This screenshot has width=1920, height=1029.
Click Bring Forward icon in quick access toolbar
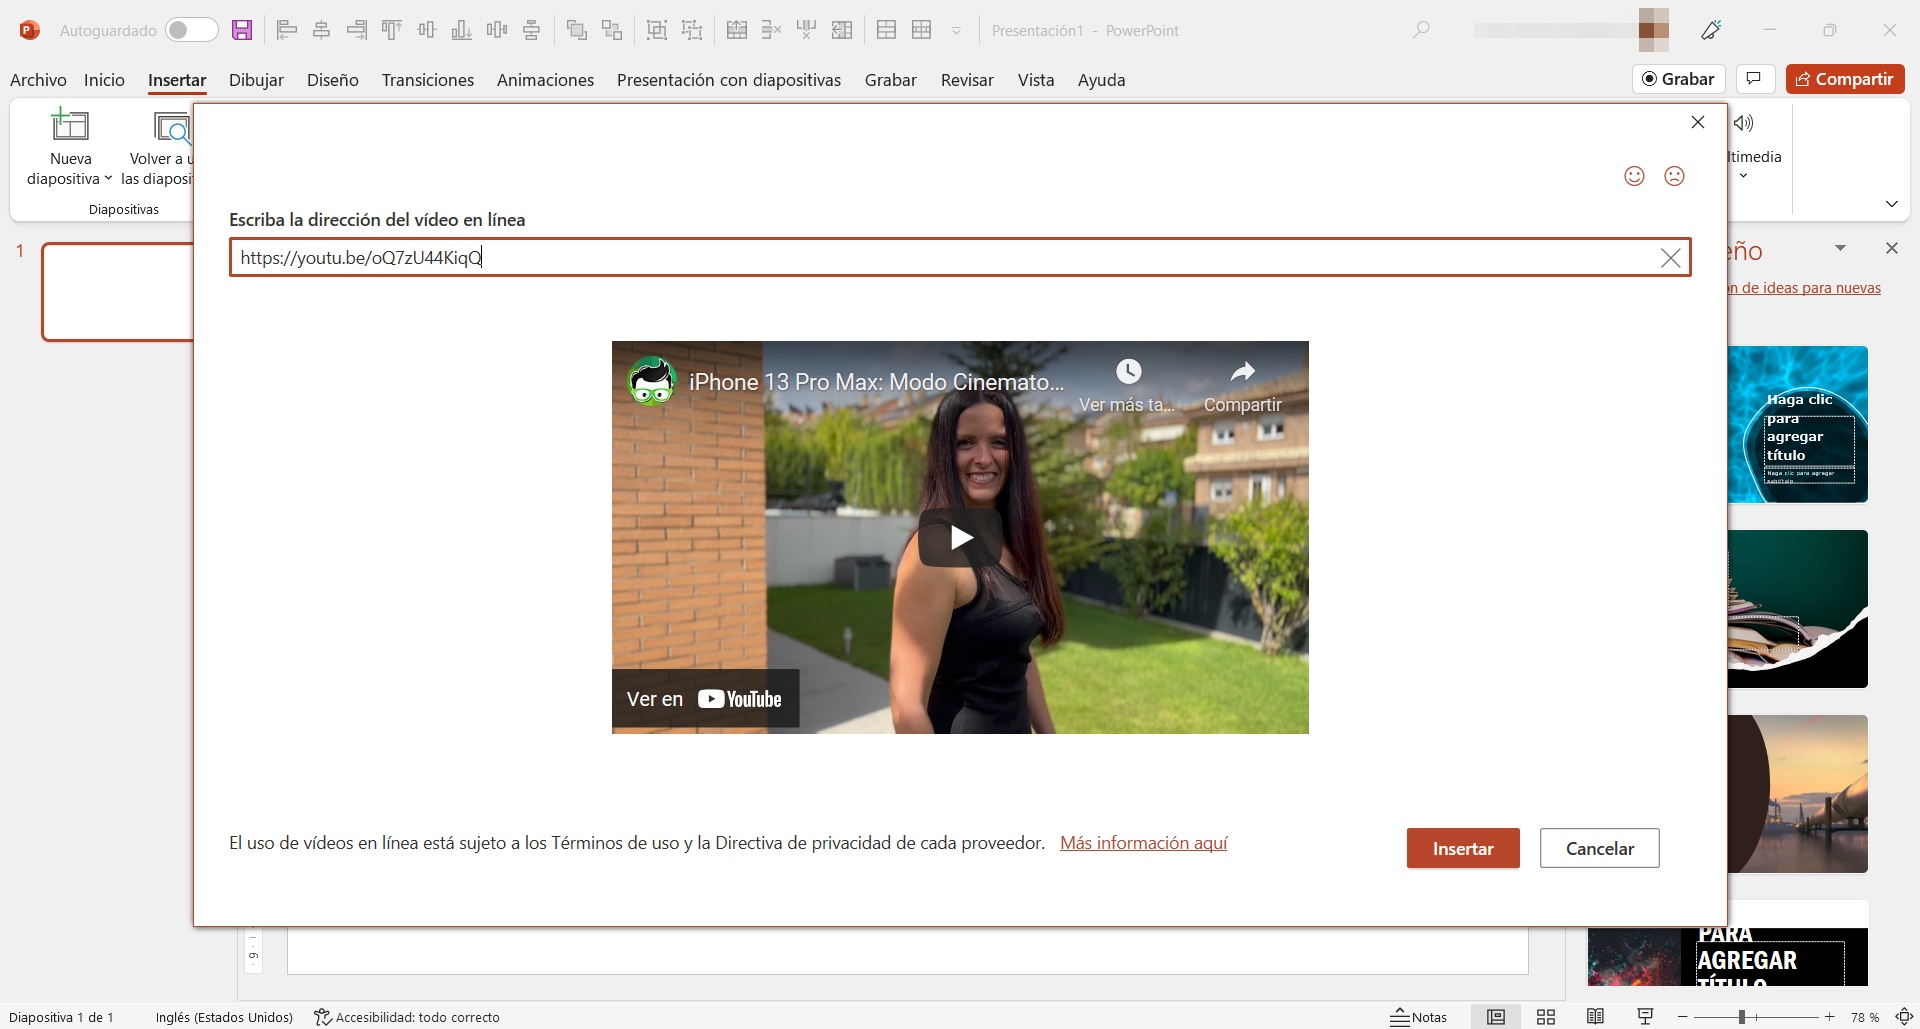point(577,30)
